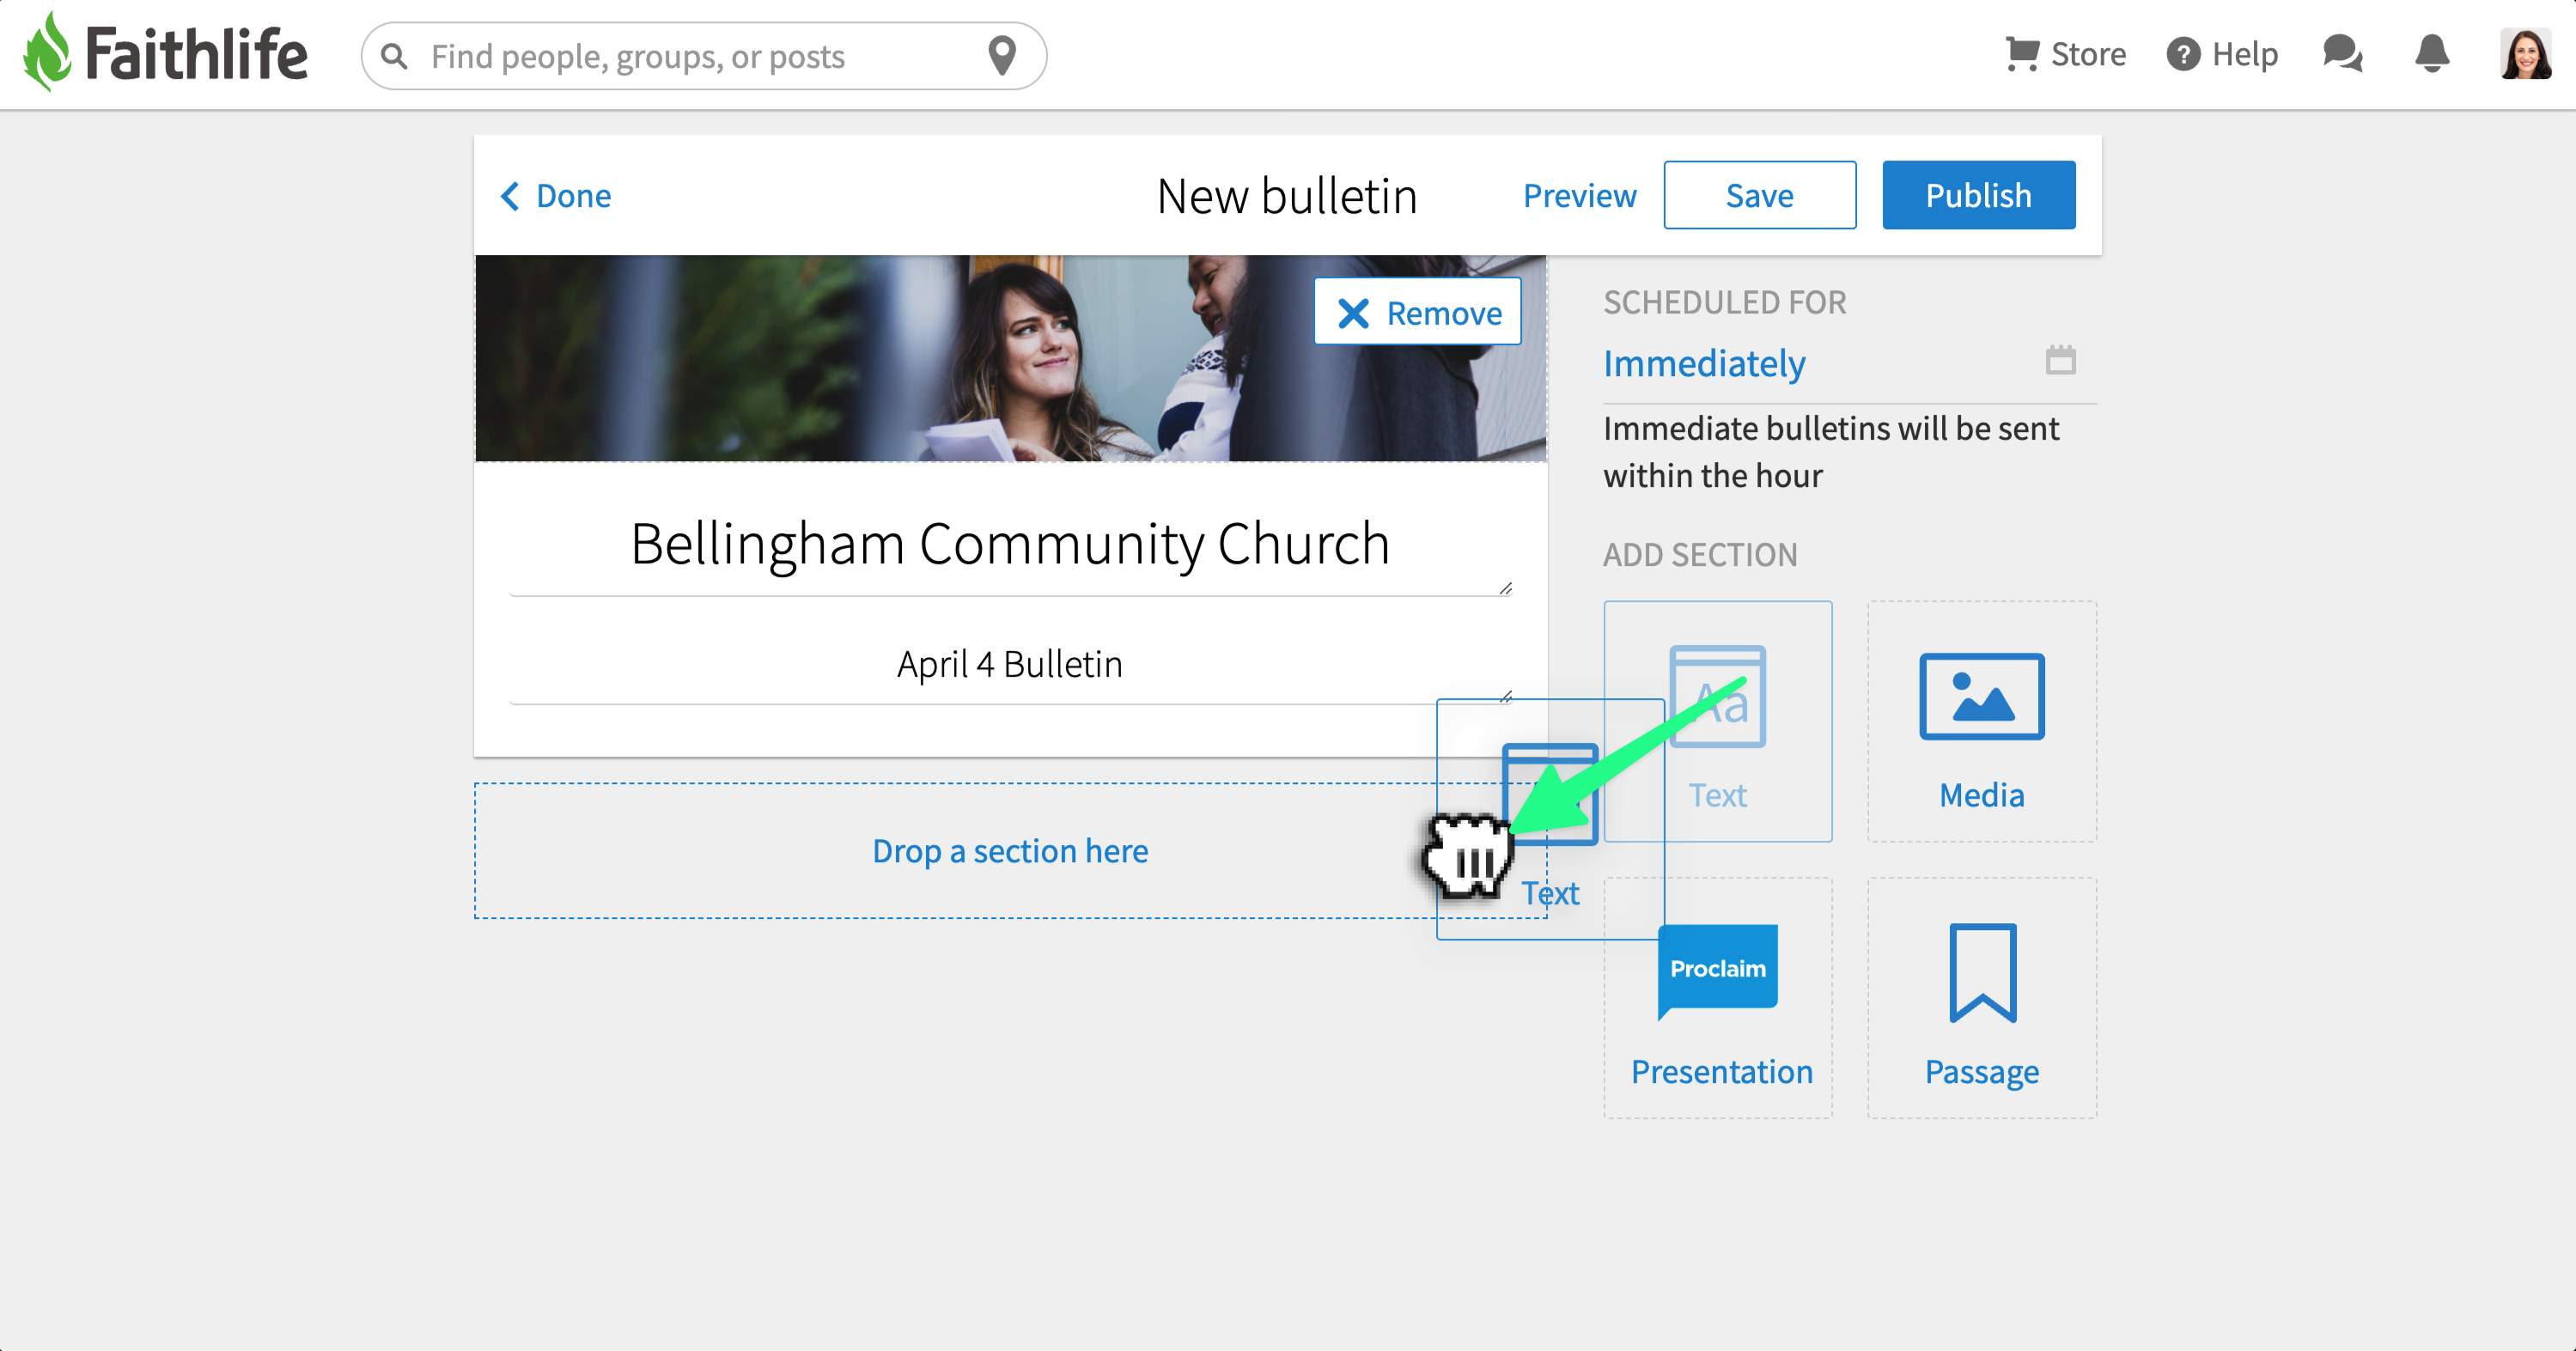Select the Media section icon

[x=1981, y=697]
